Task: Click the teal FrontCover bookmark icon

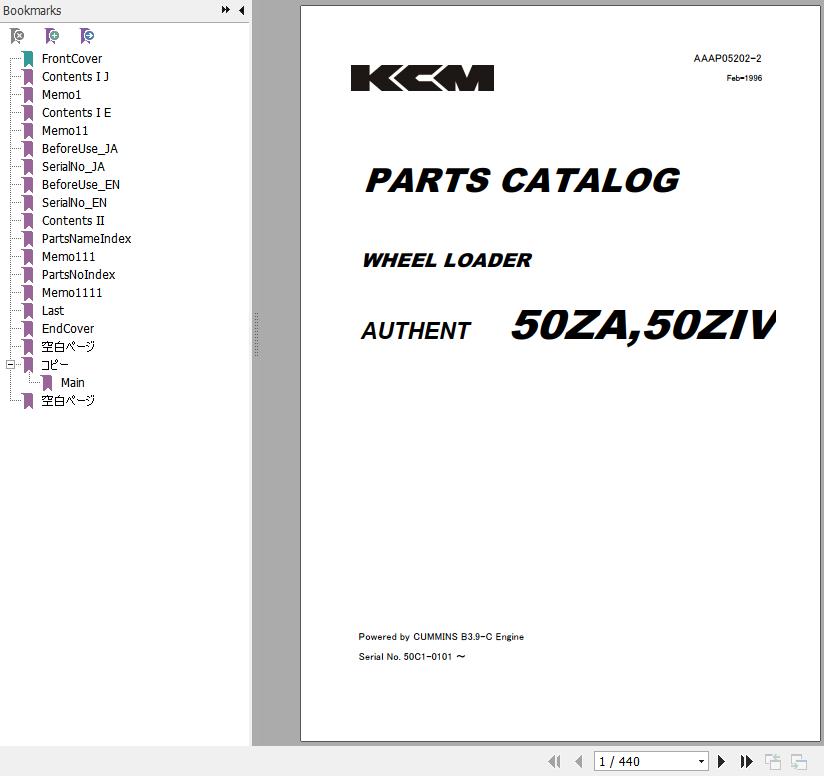Action: (x=28, y=59)
